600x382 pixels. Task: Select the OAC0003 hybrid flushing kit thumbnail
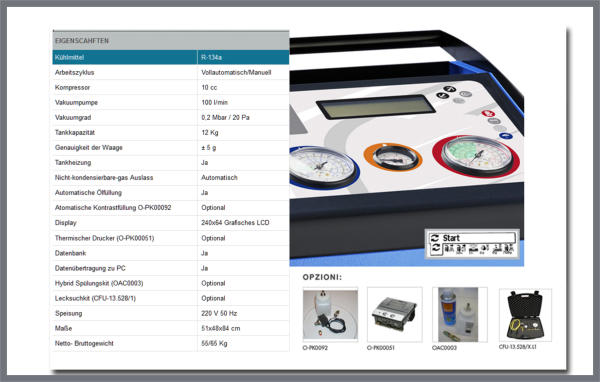pyautogui.click(x=460, y=315)
